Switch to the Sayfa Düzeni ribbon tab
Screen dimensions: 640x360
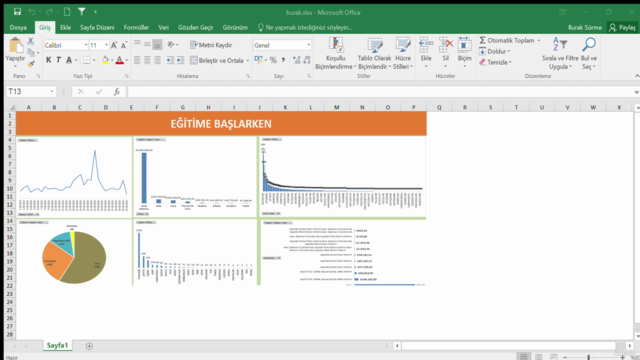click(x=97, y=28)
